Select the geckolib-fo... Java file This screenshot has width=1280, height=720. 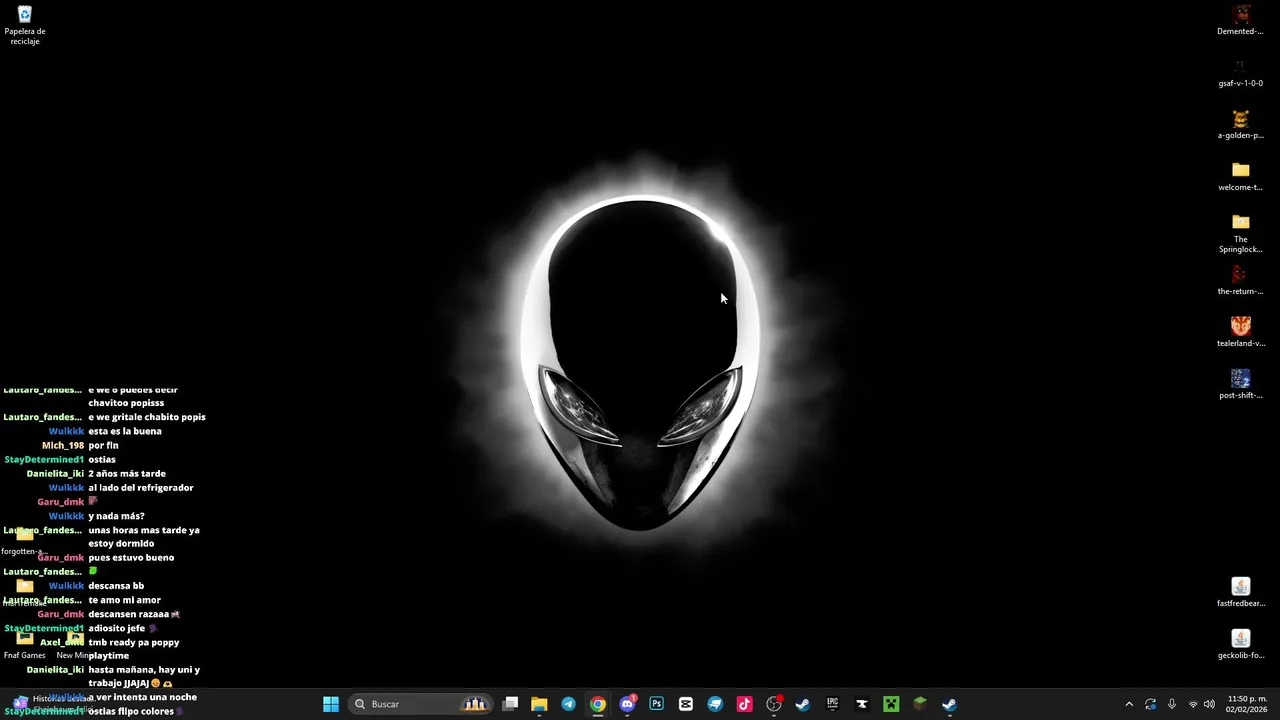tap(1240, 644)
